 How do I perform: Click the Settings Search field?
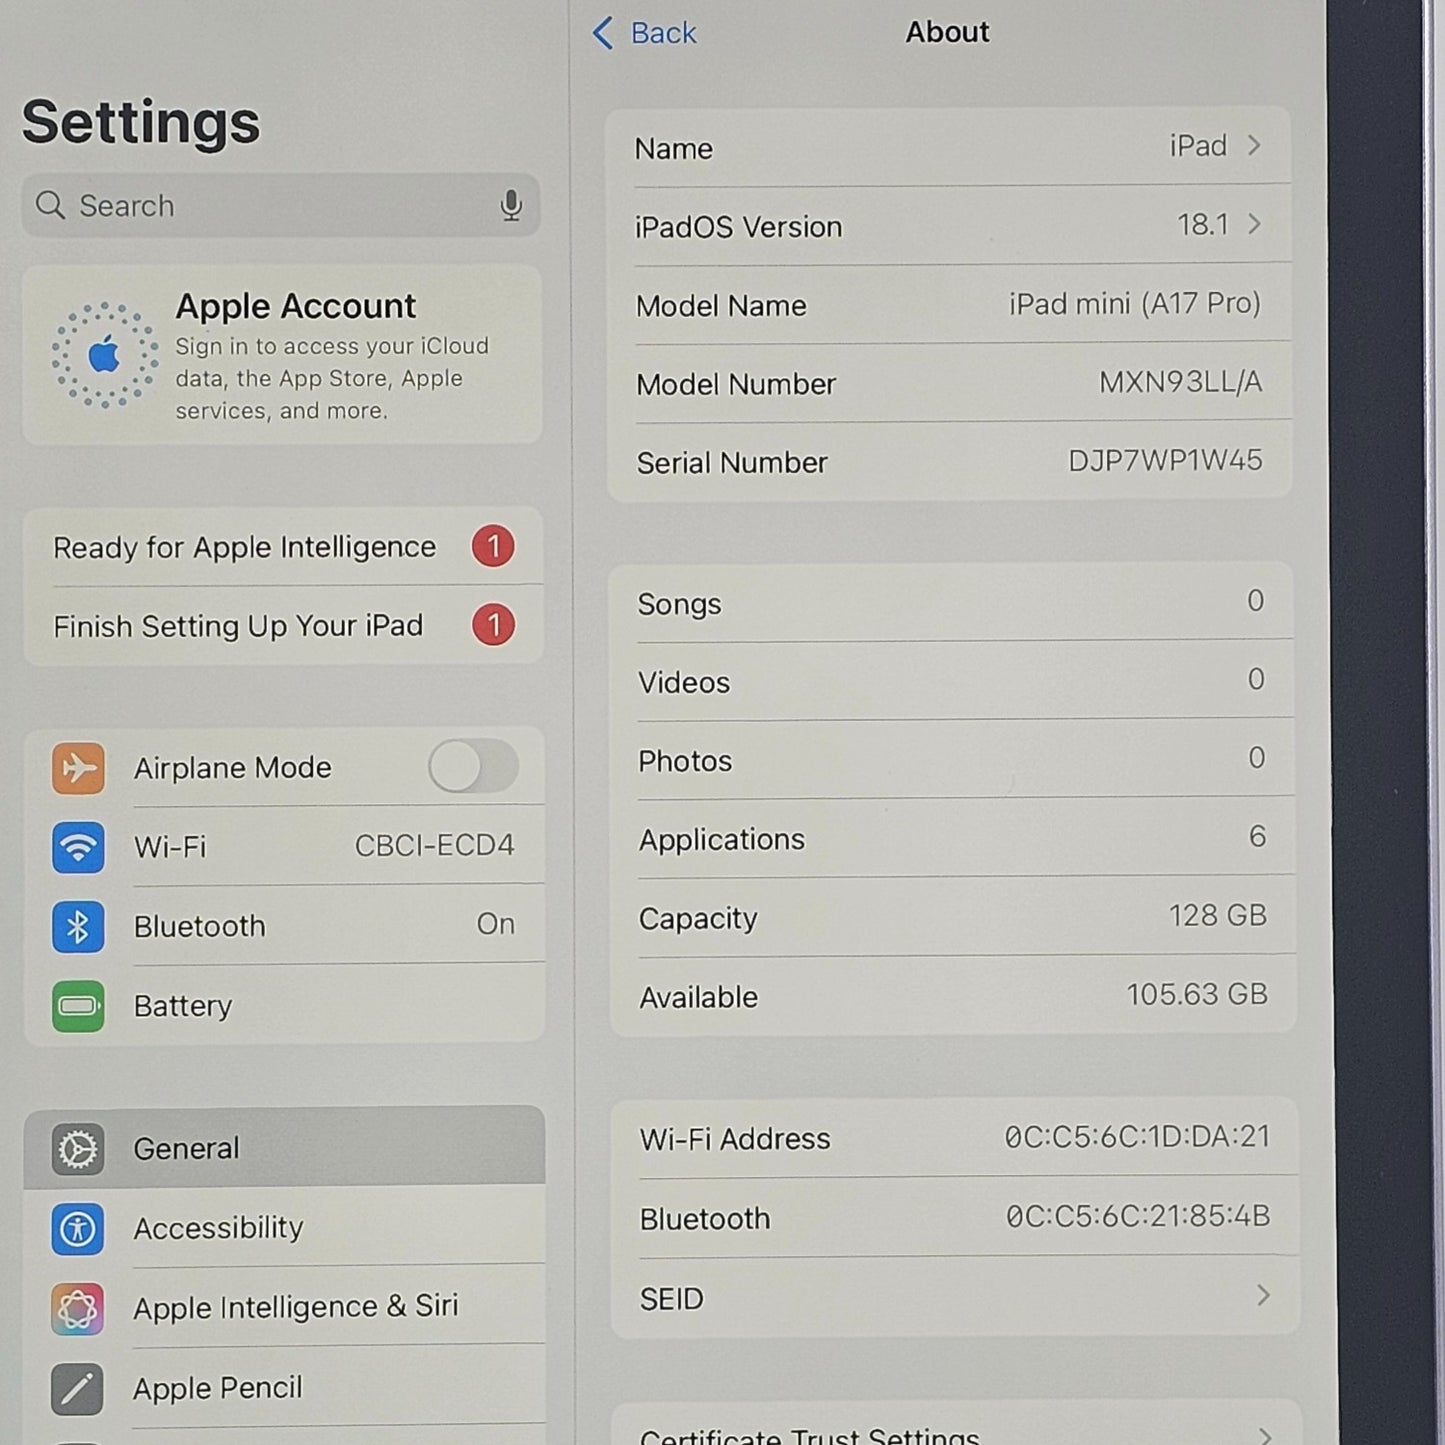click(x=281, y=205)
